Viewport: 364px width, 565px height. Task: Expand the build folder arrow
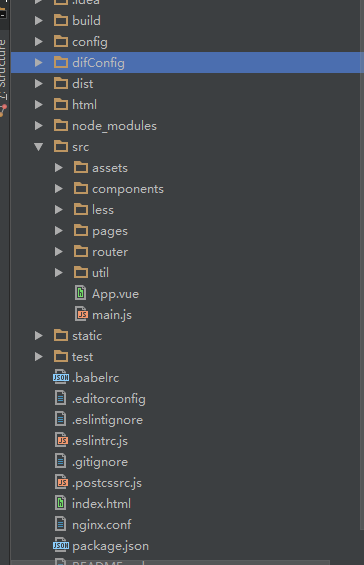coord(39,21)
